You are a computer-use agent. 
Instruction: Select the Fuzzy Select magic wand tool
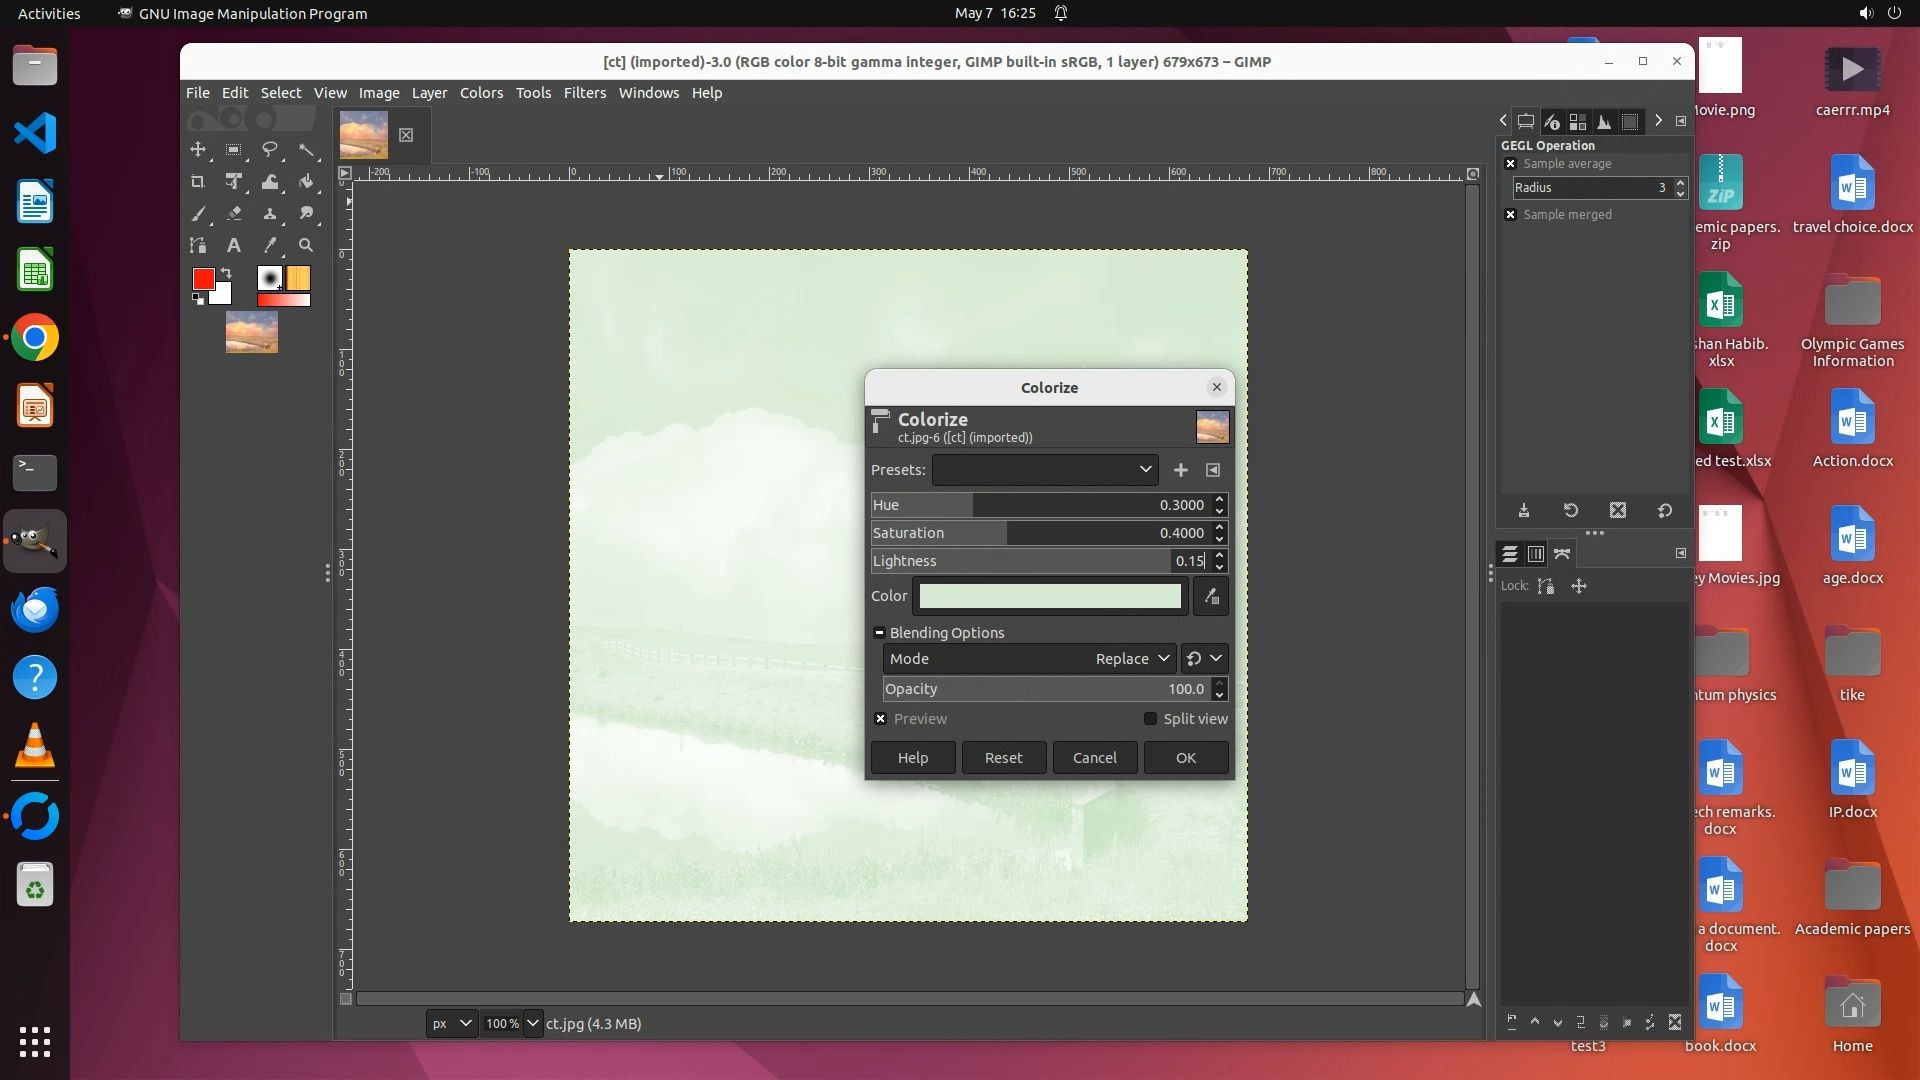[306, 150]
